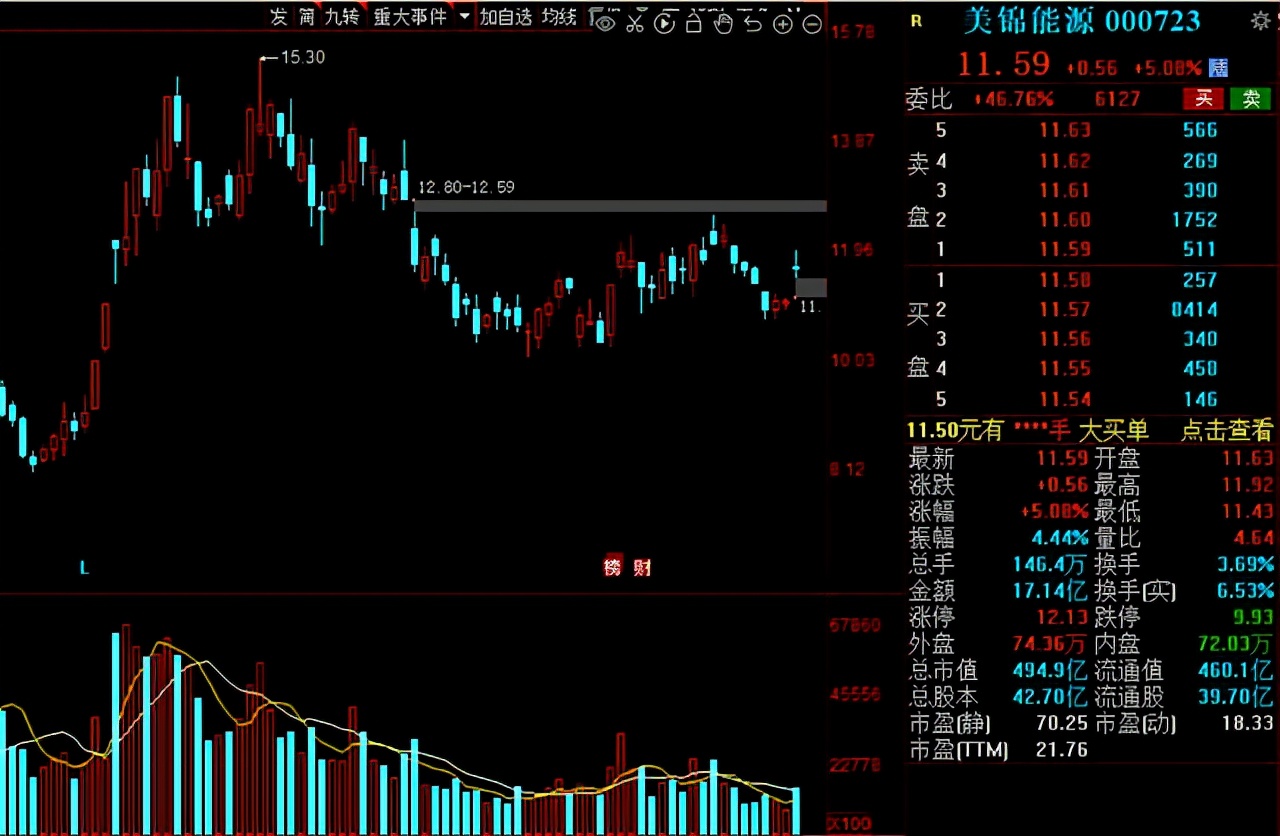
Task: Click the 量比 value 4.64
Action: 1254,538
